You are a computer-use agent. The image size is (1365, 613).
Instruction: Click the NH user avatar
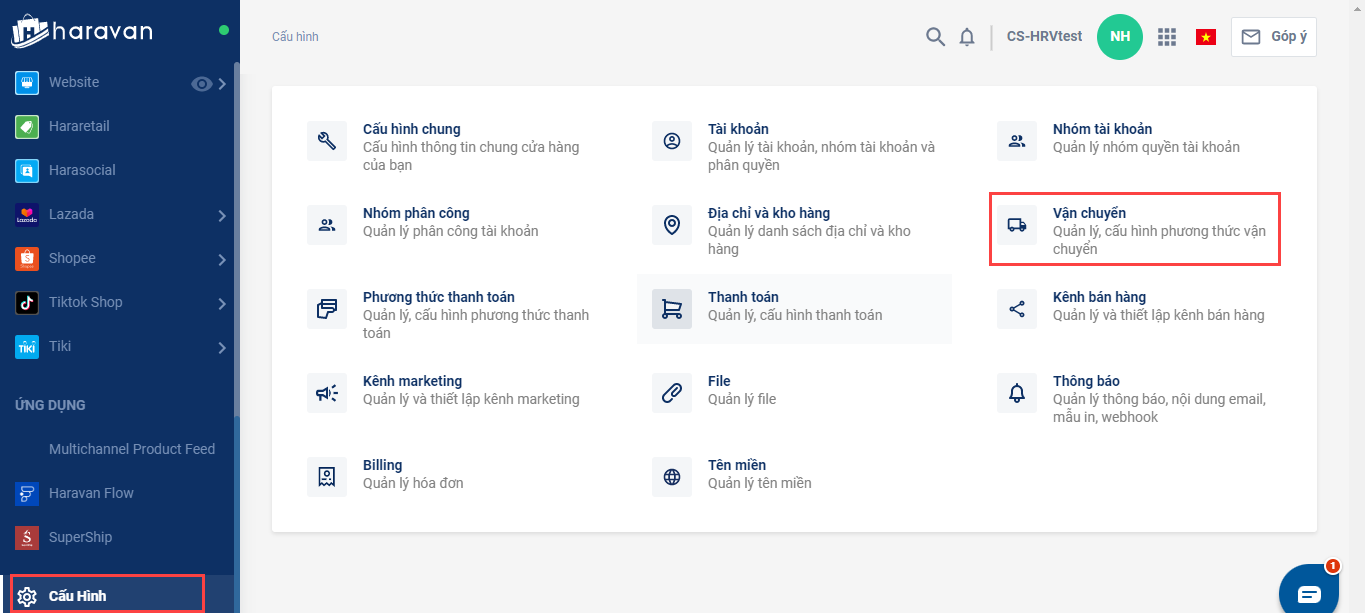1120,37
